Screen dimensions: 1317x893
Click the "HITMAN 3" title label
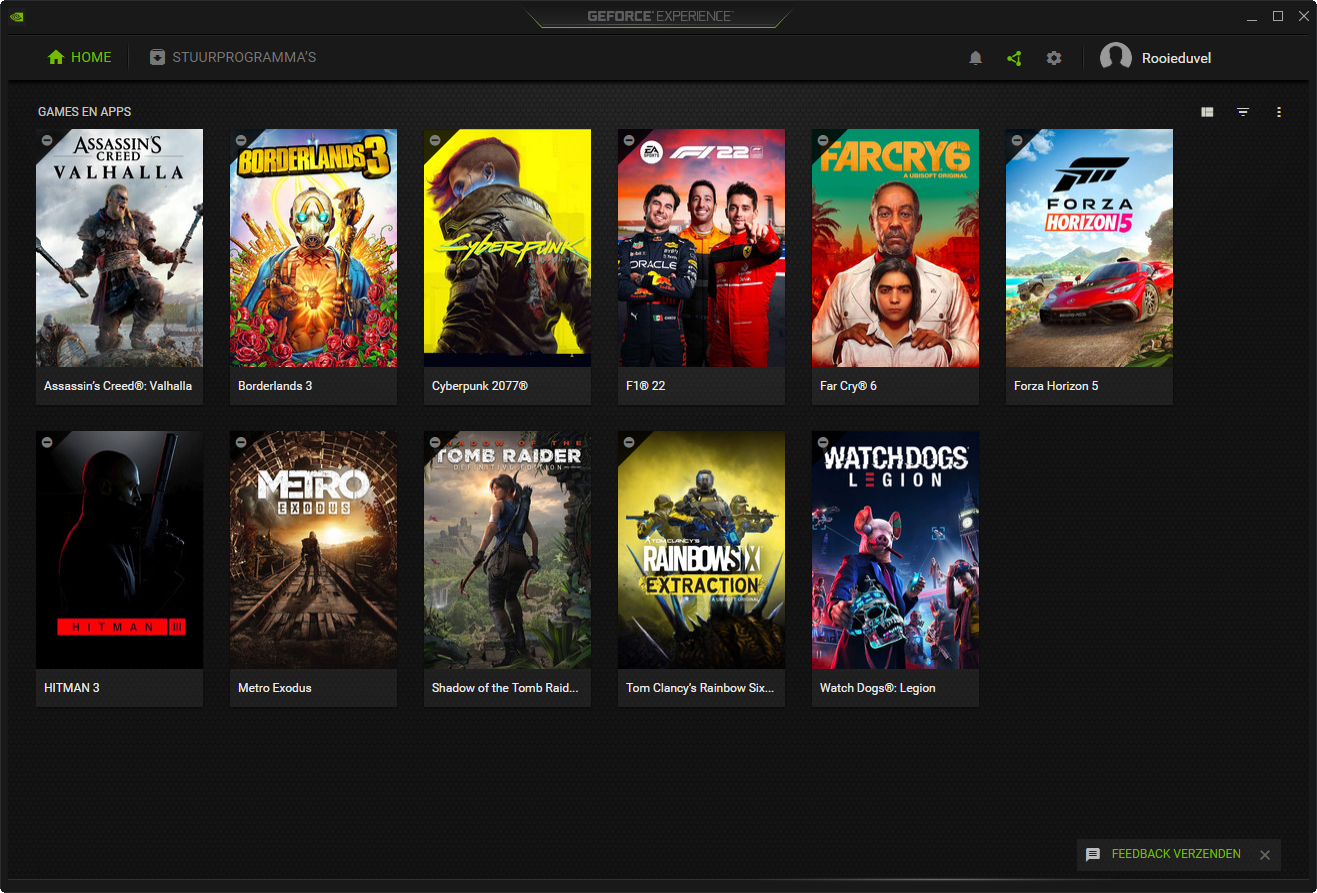[x=72, y=688]
